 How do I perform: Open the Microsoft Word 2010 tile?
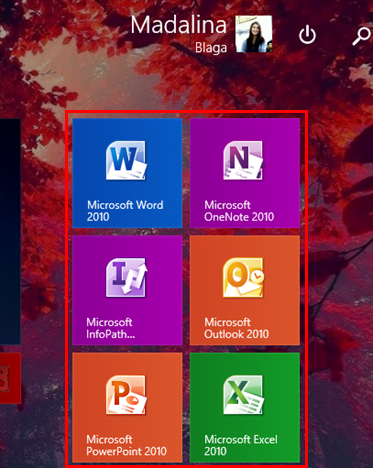[x=127, y=173]
